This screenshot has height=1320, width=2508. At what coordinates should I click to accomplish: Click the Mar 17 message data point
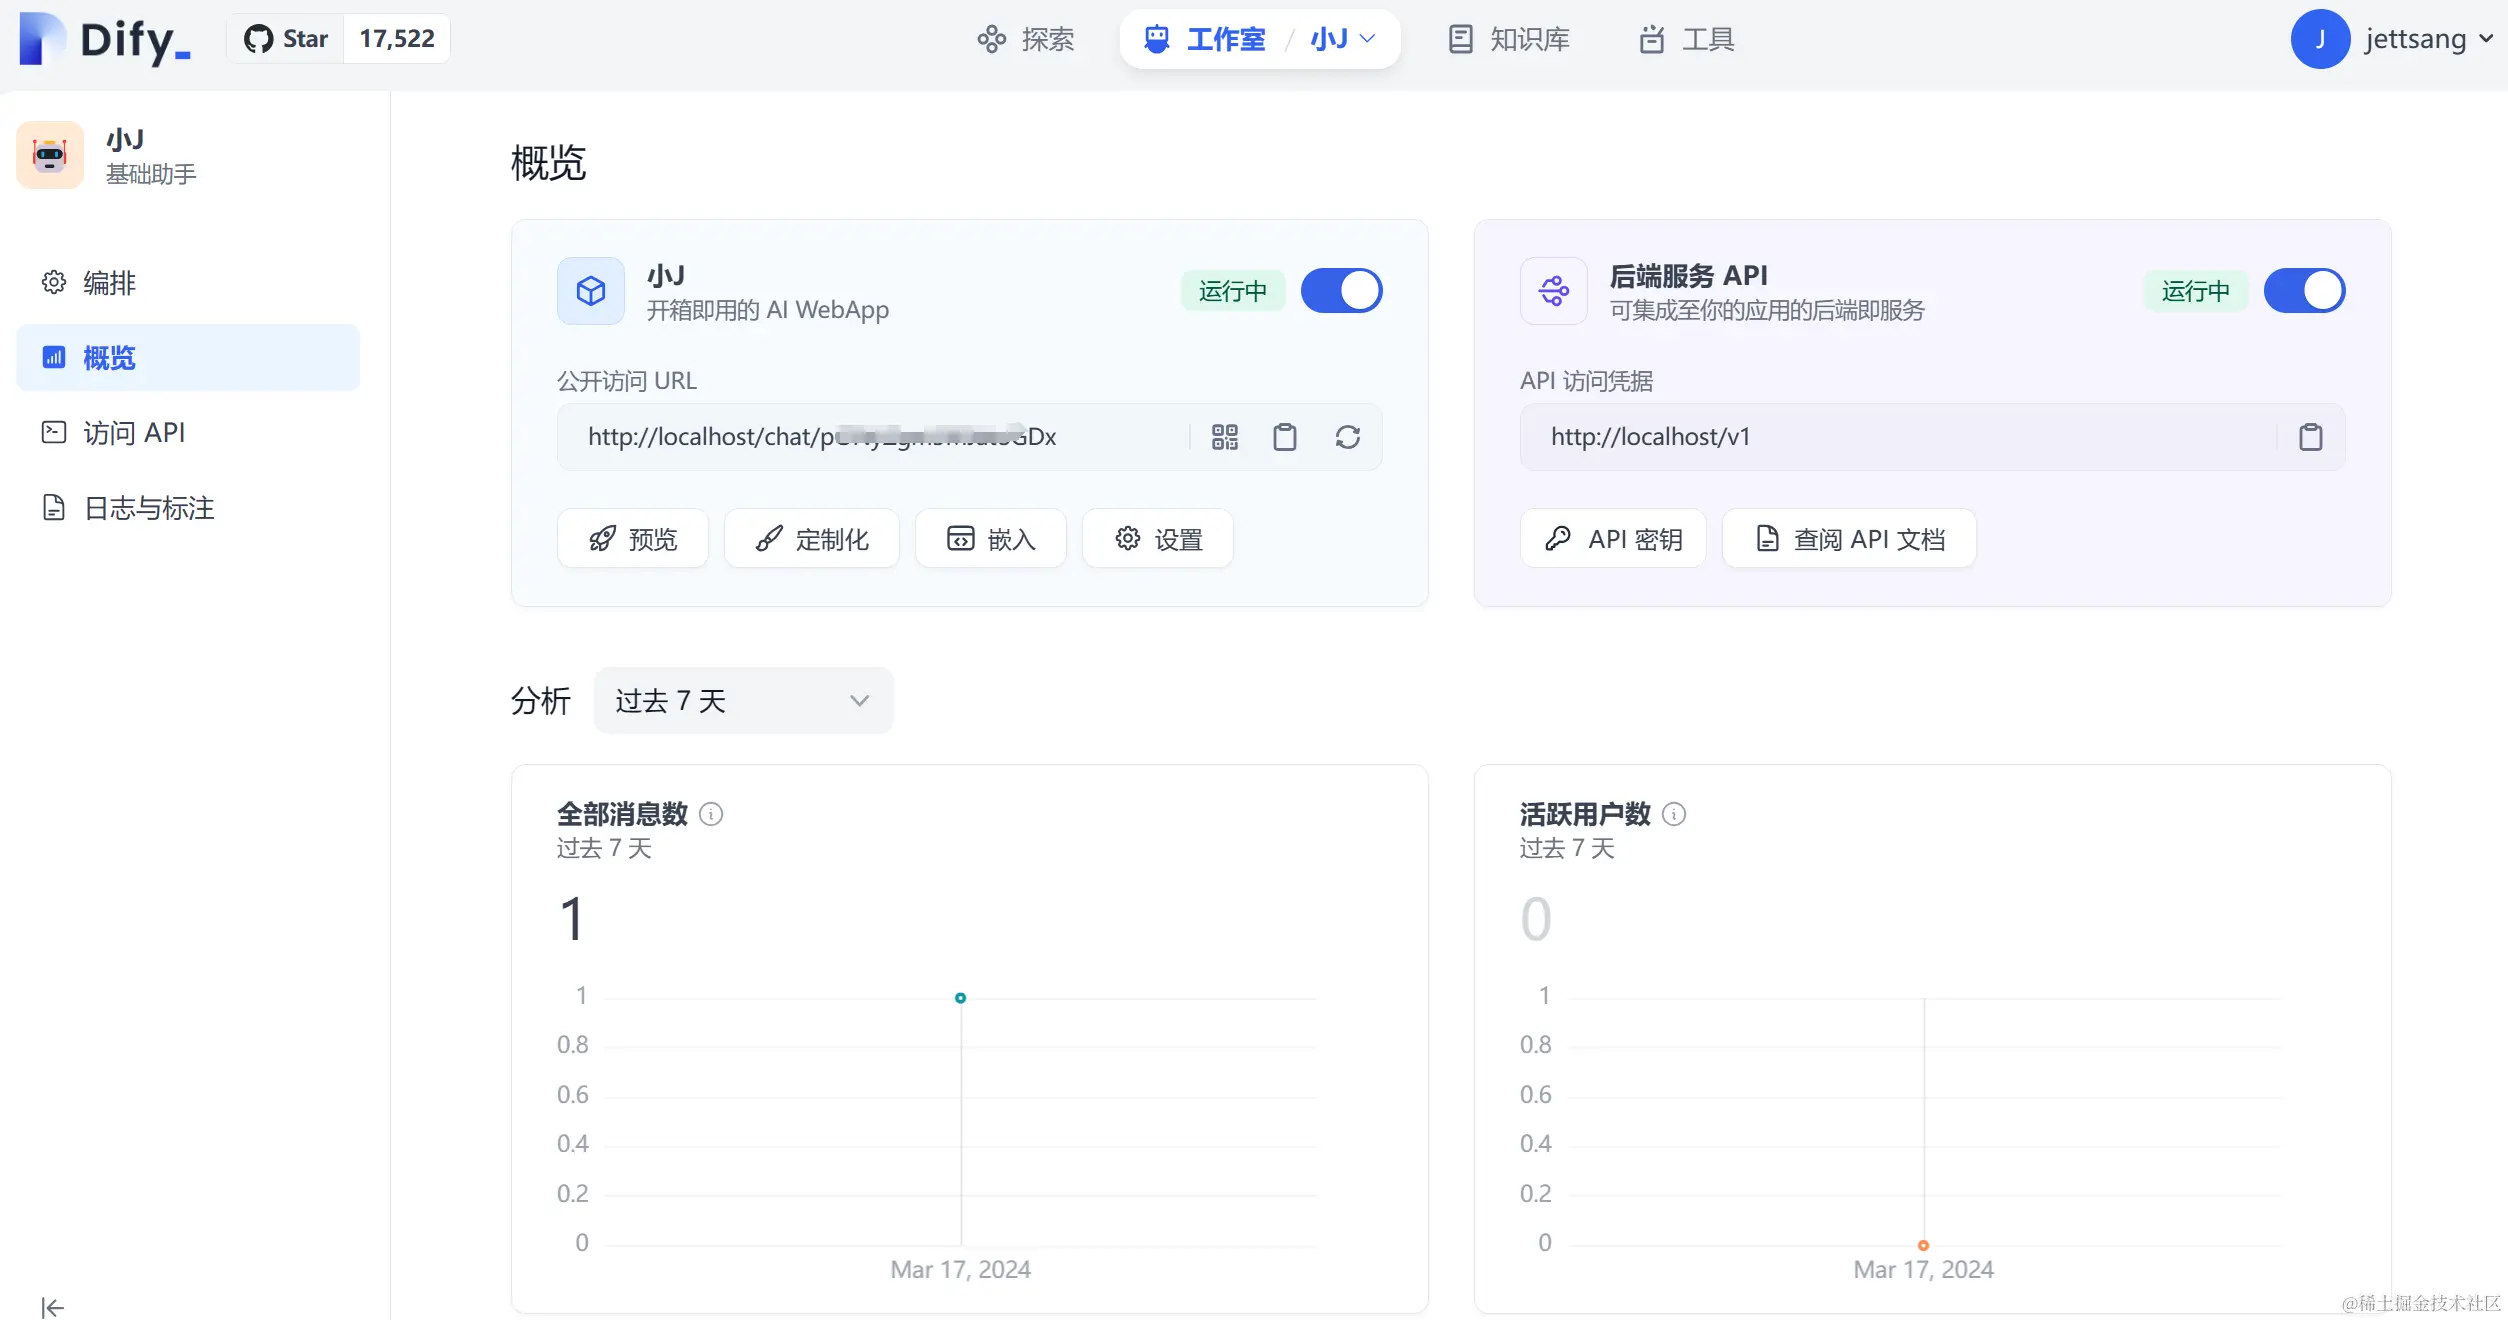pos(960,998)
